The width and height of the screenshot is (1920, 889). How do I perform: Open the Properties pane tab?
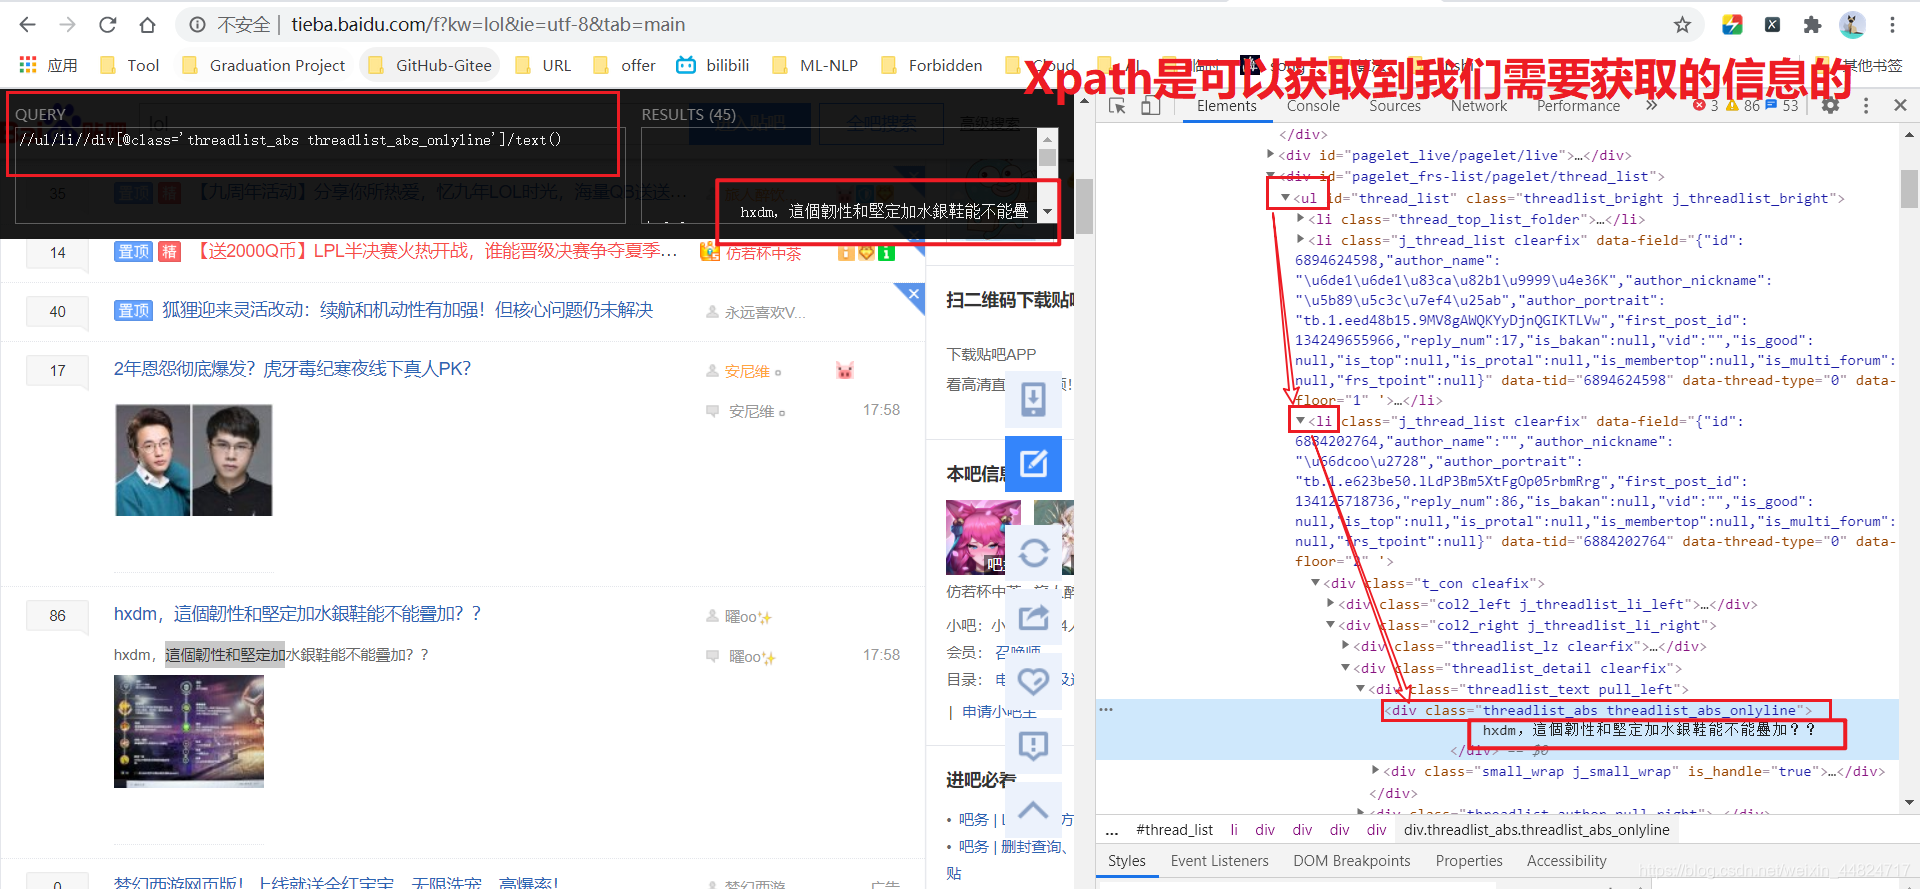1468,861
